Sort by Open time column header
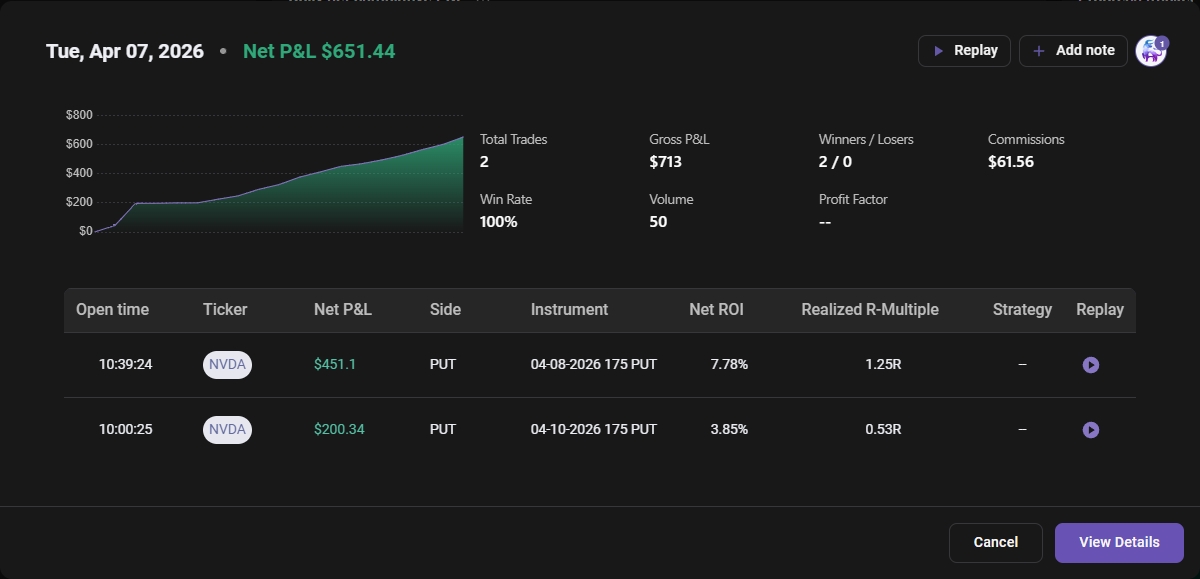Image resolution: width=1200 pixels, height=579 pixels. pyautogui.click(x=112, y=310)
